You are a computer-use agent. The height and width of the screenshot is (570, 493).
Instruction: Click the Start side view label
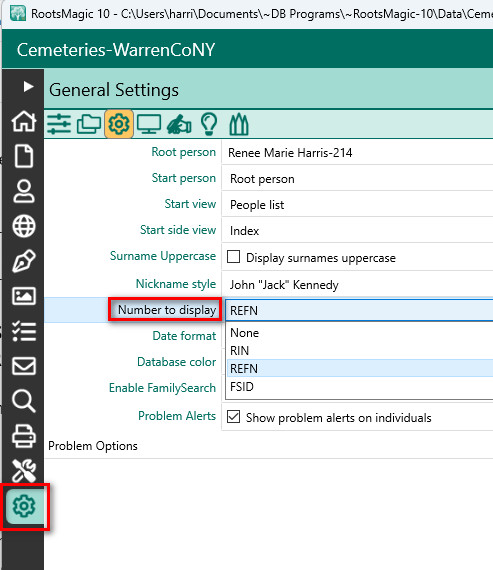[x=178, y=230]
